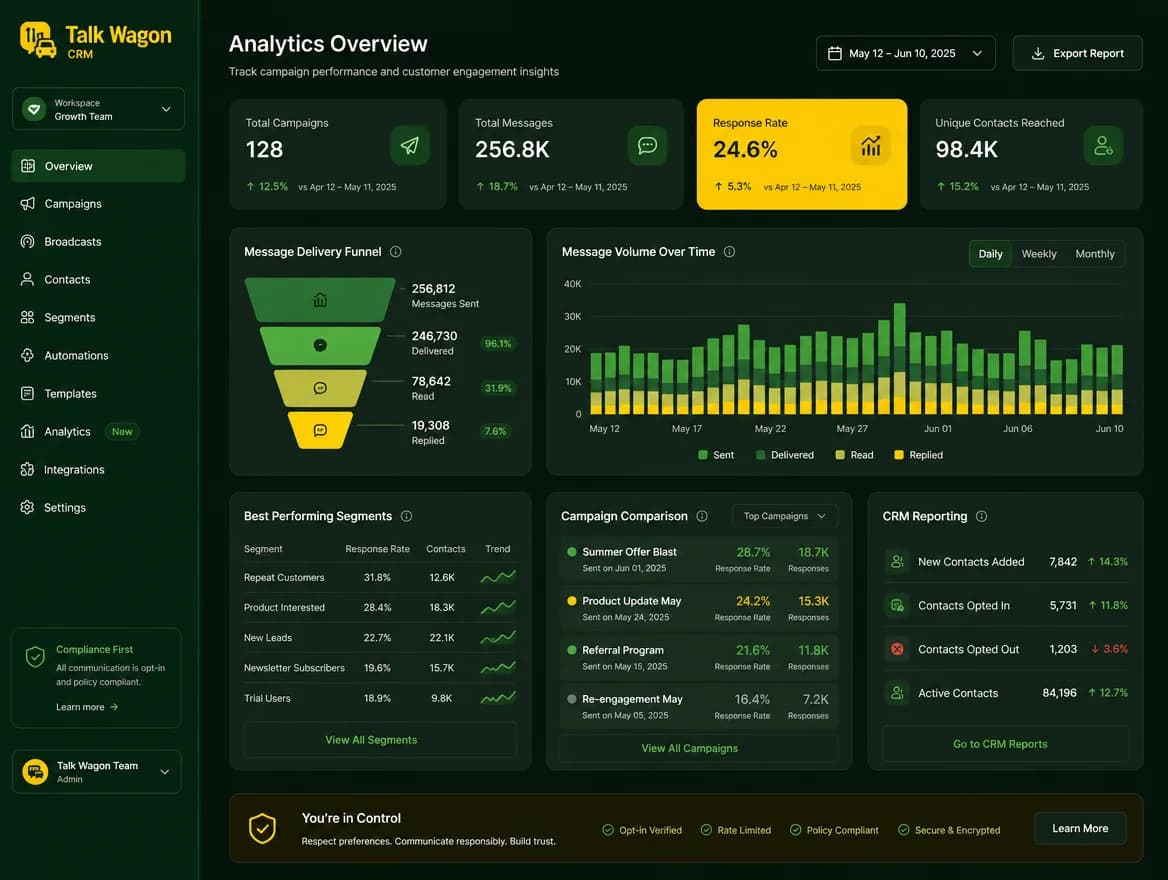
Task: Open the Campaigns menu item
Action: tap(98, 203)
